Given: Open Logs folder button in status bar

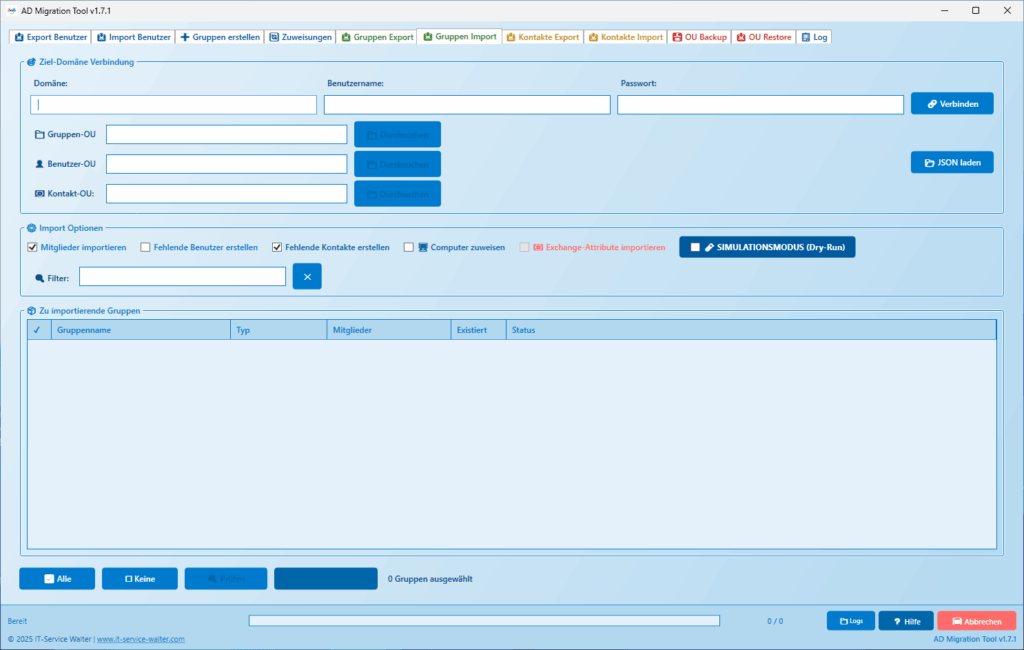Looking at the screenshot, I should (x=850, y=621).
